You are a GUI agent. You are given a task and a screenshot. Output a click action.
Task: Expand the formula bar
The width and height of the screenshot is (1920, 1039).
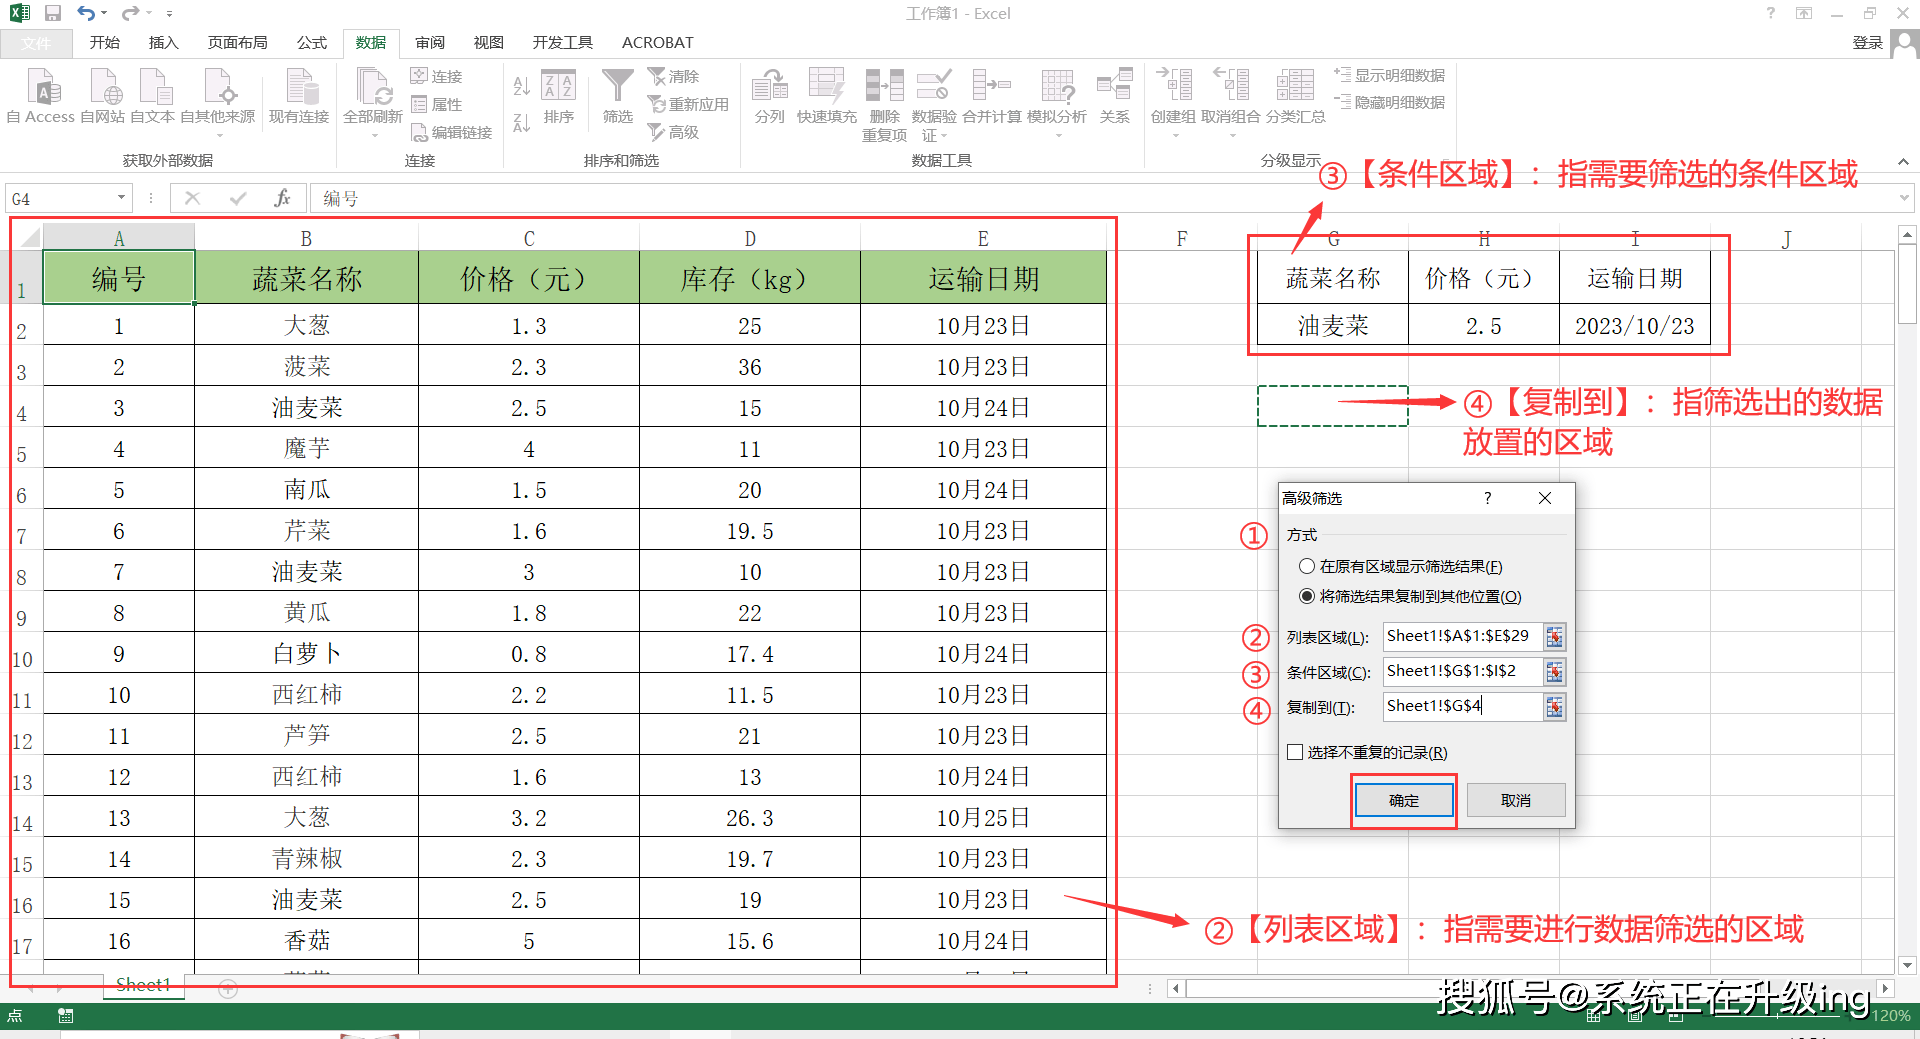[x=1904, y=198]
